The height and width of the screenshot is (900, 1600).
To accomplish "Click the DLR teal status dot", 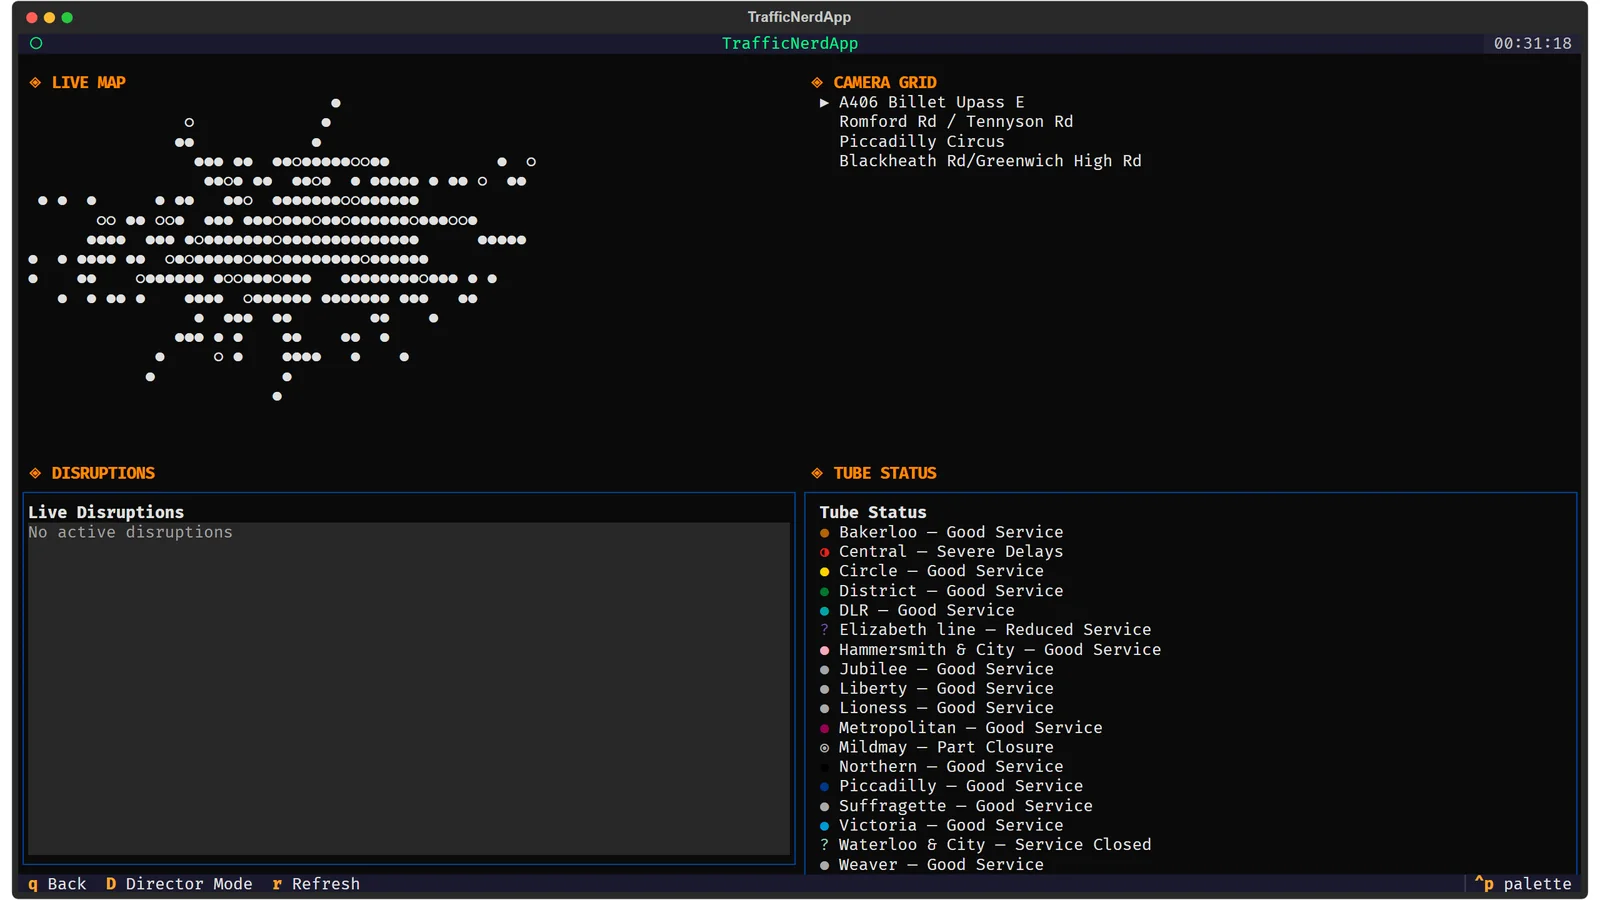I will [825, 611].
